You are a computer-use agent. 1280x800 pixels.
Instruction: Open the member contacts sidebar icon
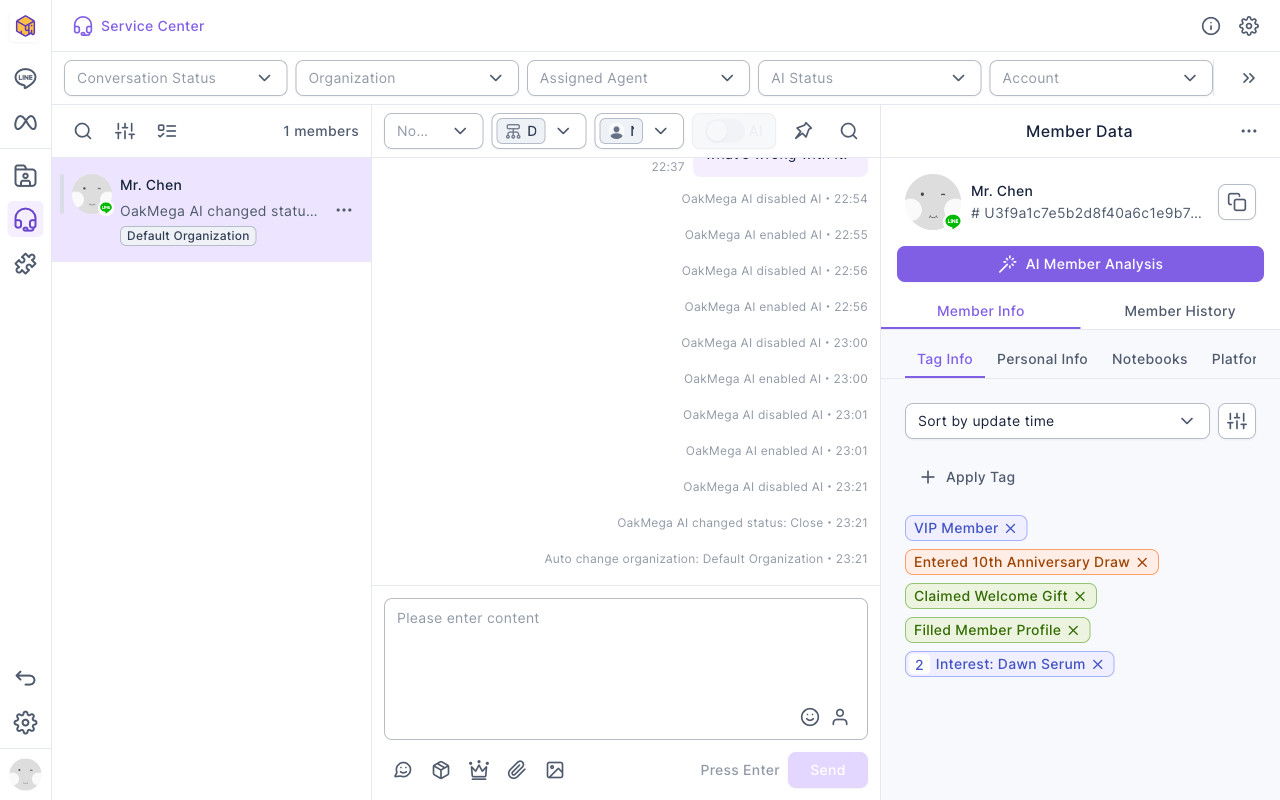point(26,176)
